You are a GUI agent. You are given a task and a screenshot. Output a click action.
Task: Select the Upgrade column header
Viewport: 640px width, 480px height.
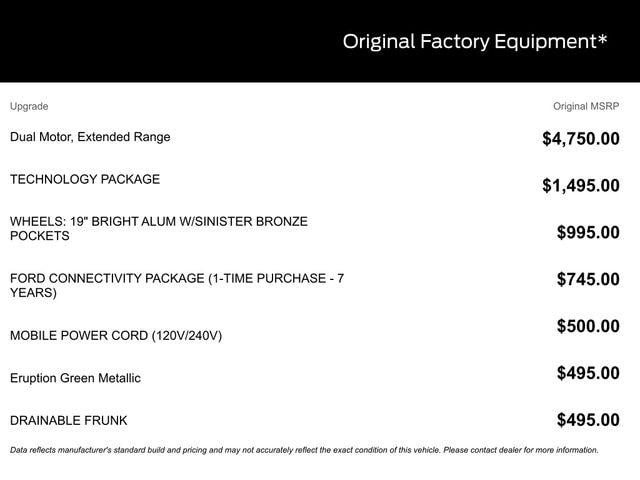click(x=29, y=106)
